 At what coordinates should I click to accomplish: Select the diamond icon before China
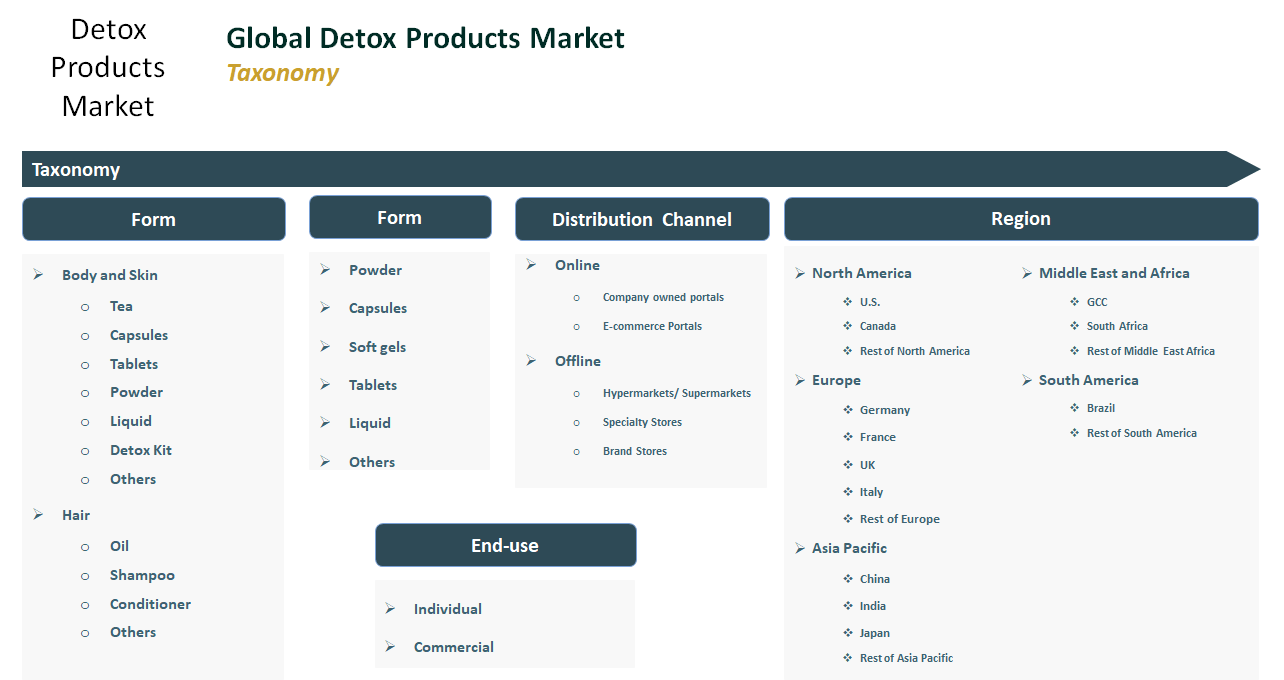coord(847,578)
